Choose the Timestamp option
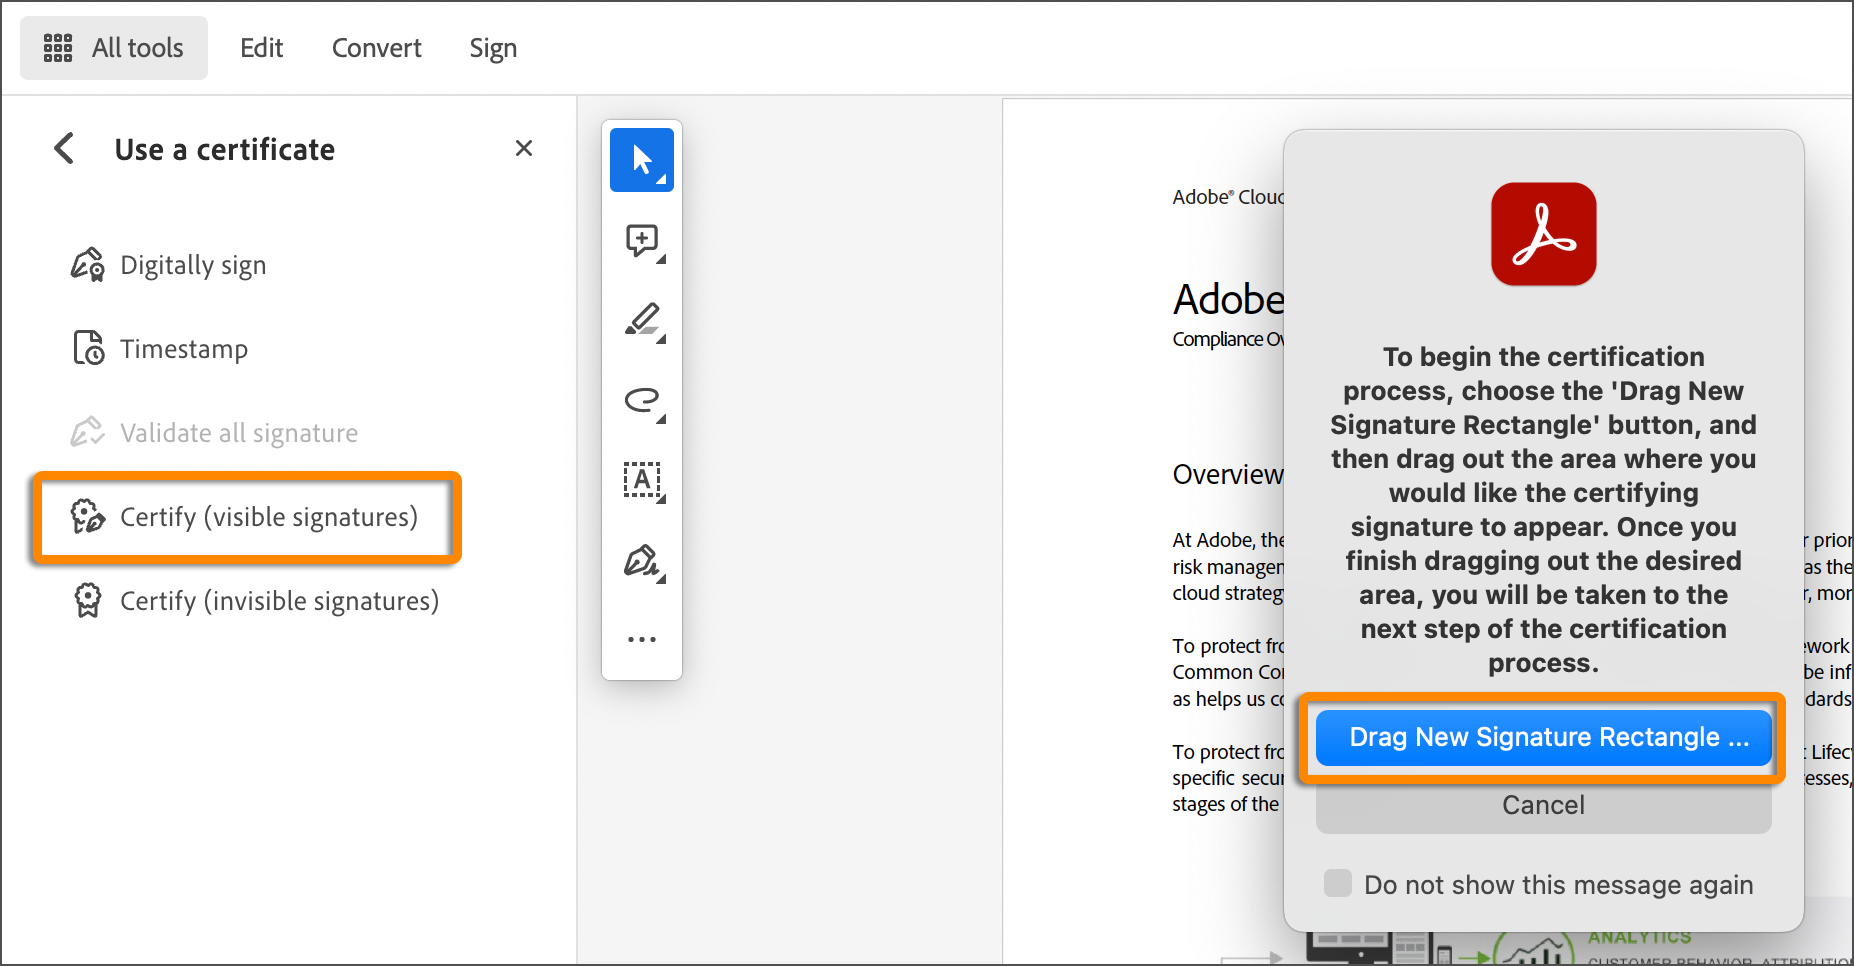The width and height of the screenshot is (1854, 966). (184, 348)
